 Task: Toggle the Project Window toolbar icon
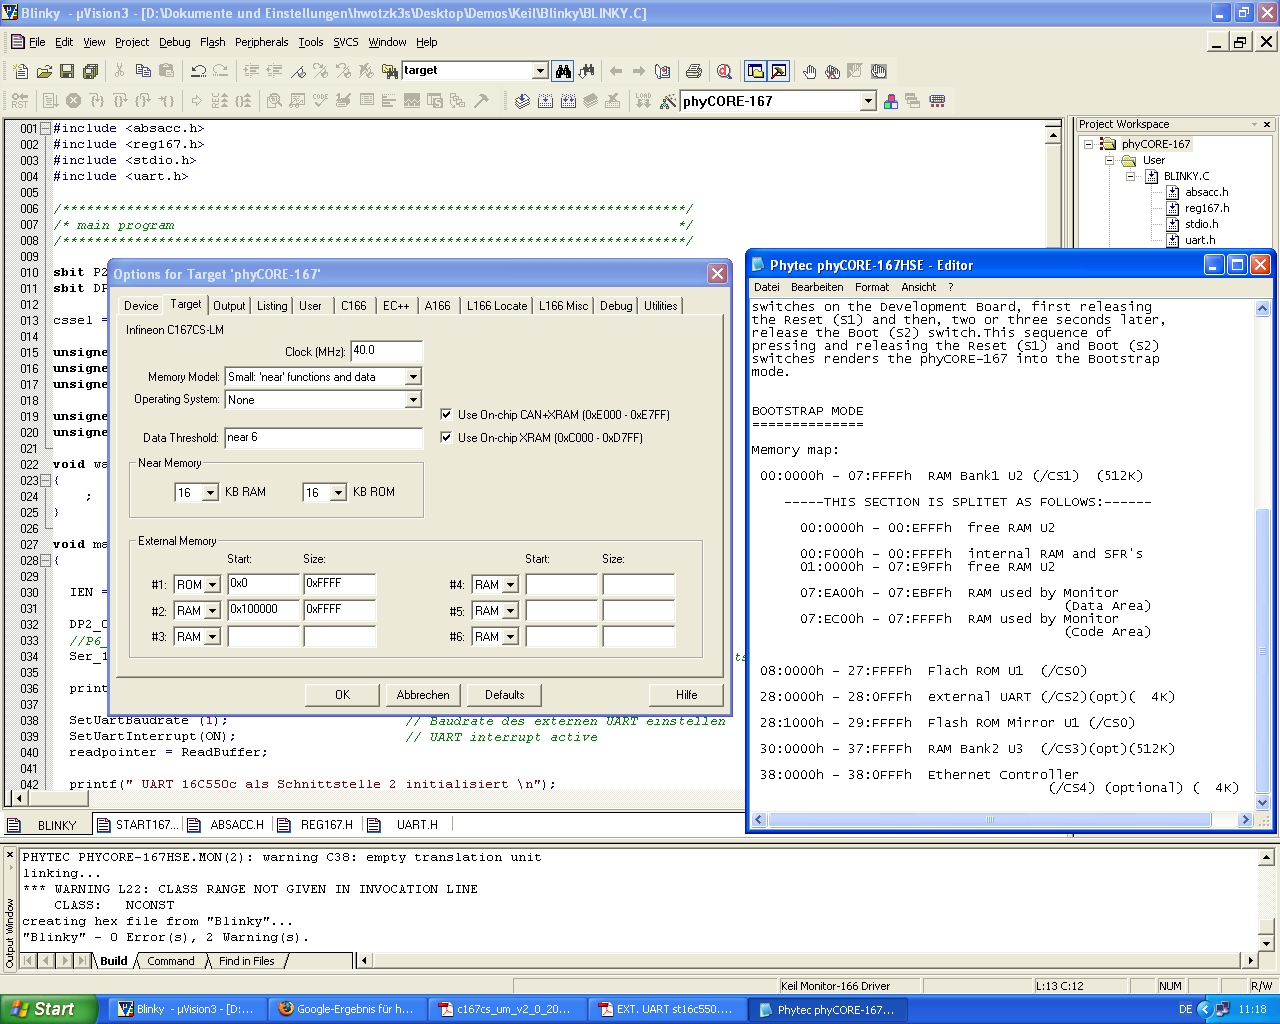point(756,71)
